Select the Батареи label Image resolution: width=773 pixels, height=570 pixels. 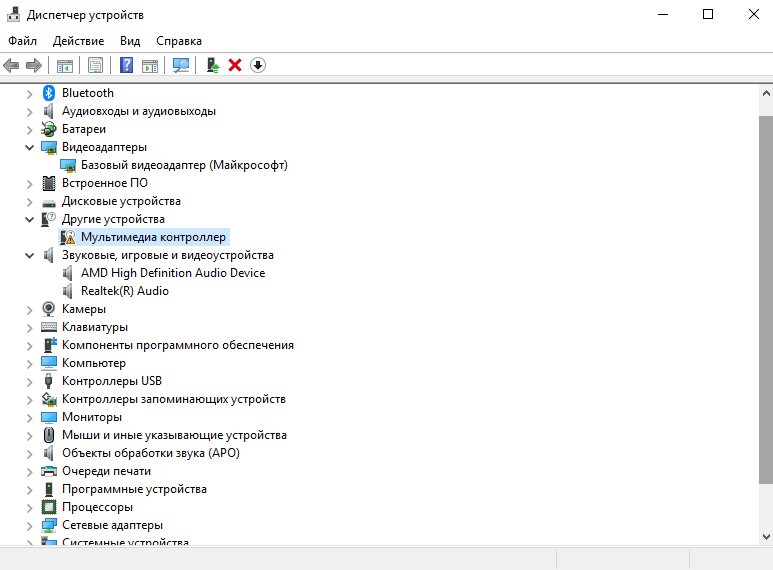[x=84, y=129]
